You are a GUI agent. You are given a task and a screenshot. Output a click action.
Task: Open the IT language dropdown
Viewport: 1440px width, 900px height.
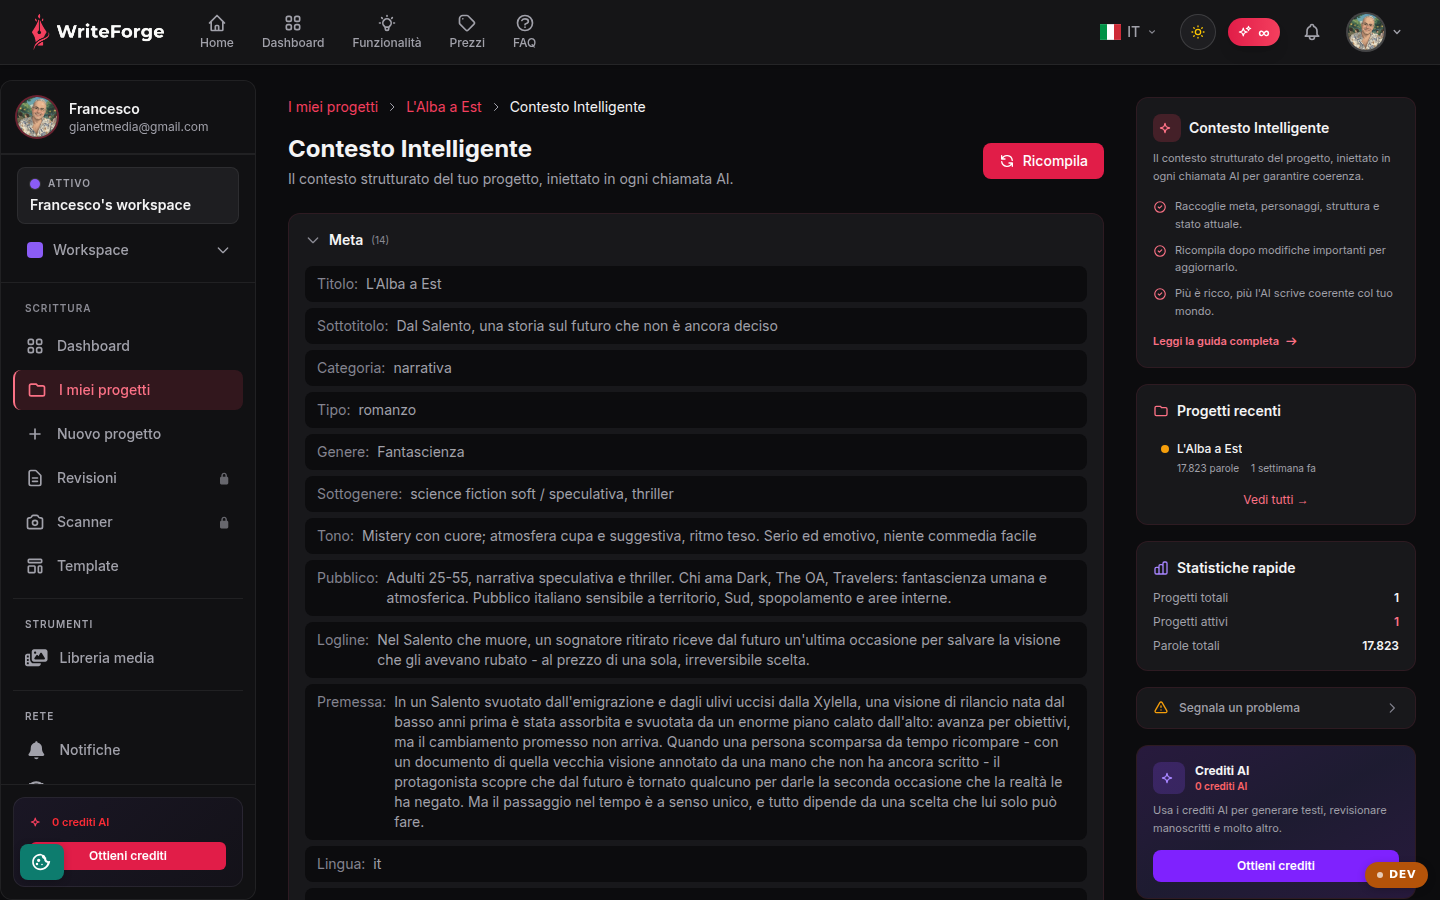(1128, 32)
